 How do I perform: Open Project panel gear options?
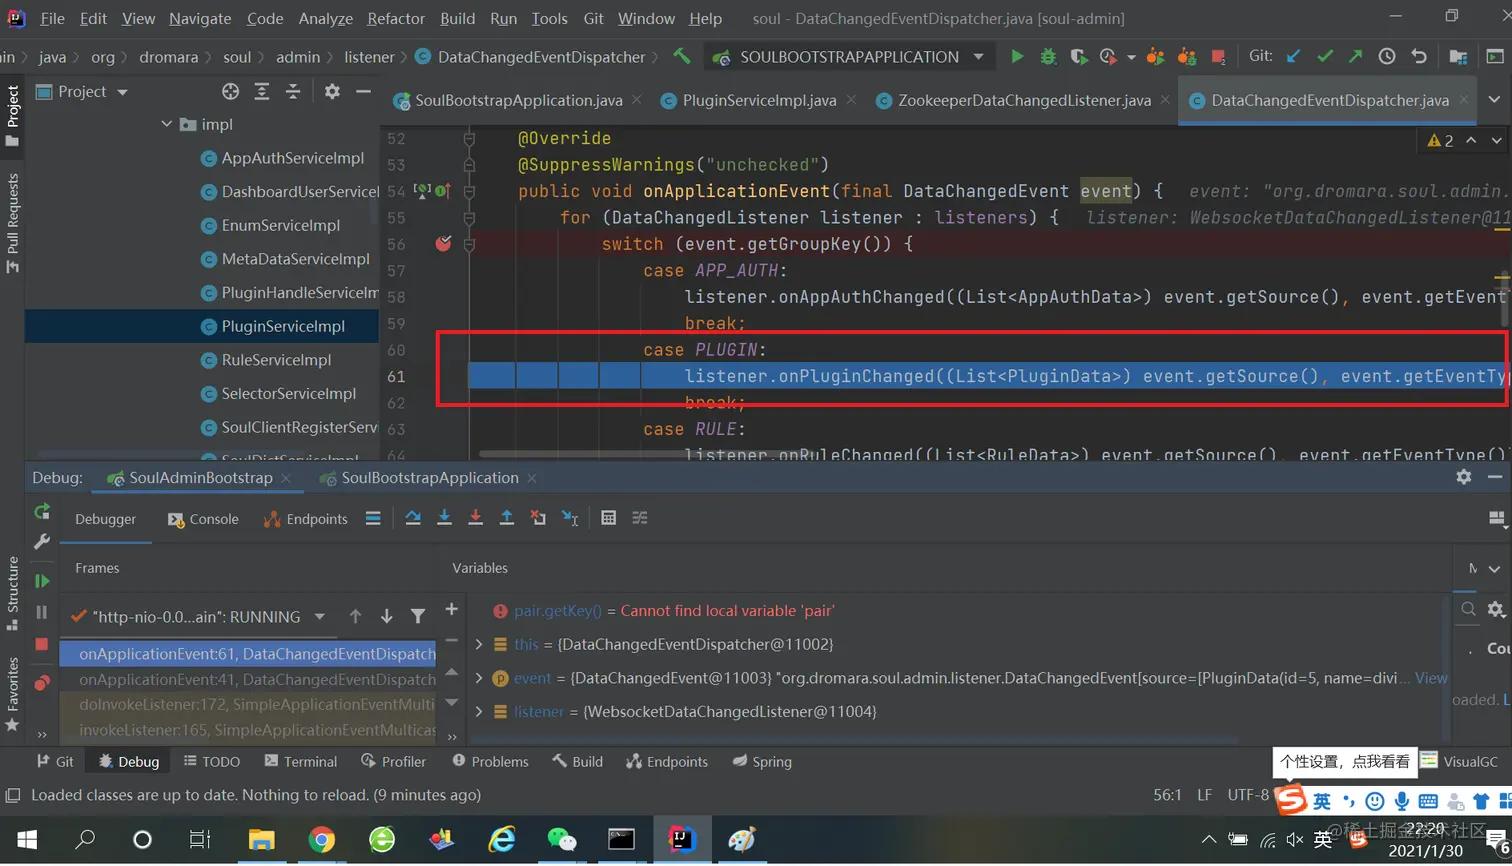(332, 91)
